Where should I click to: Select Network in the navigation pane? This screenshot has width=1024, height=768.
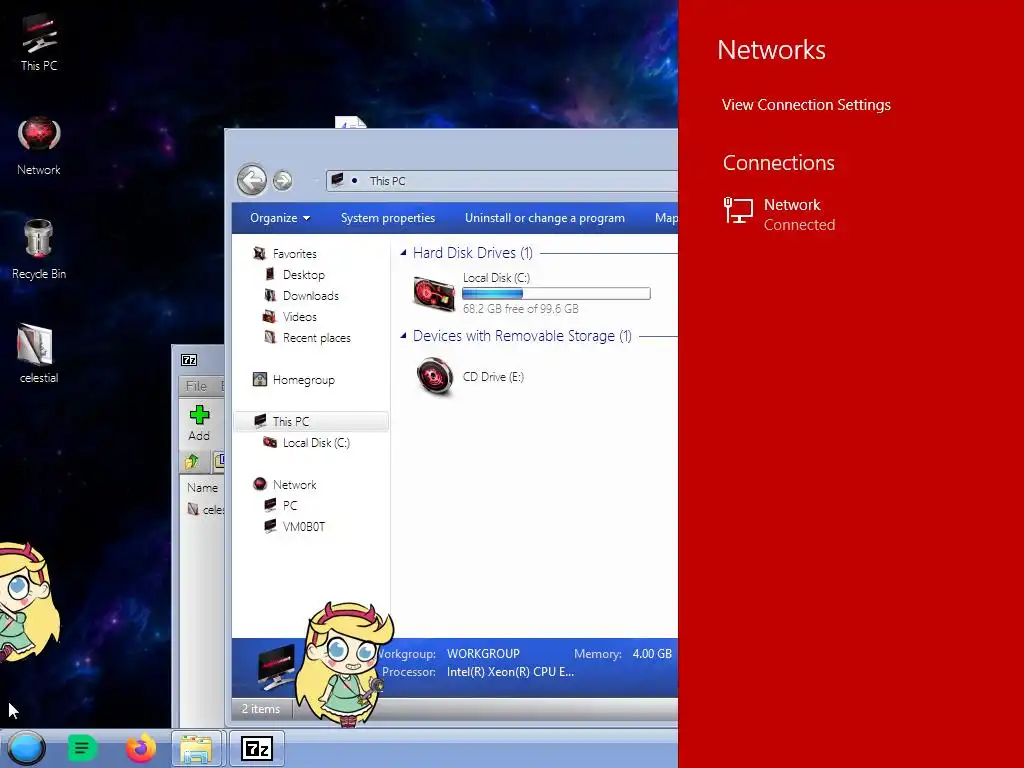click(x=285, y=485)
